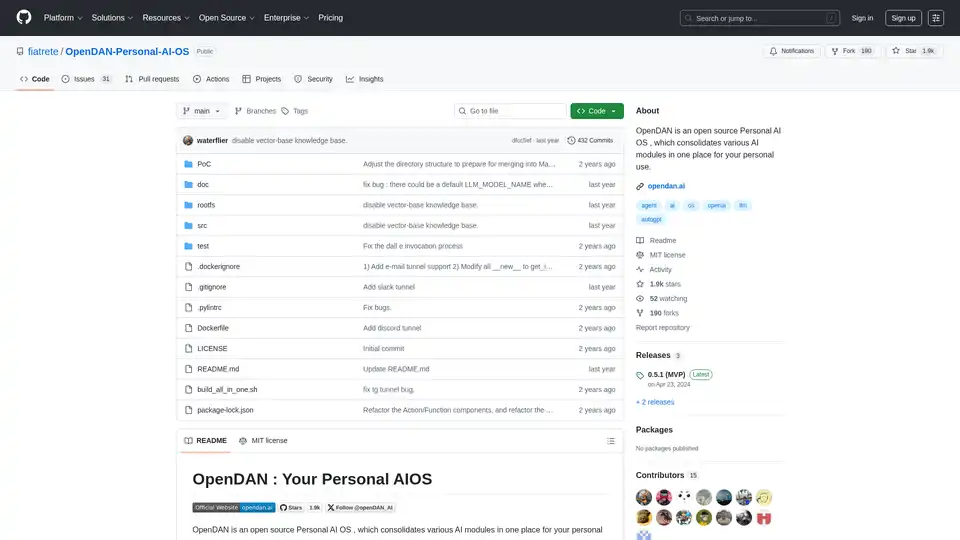
Task: Click the Sign up button
Action: (903, 18)
